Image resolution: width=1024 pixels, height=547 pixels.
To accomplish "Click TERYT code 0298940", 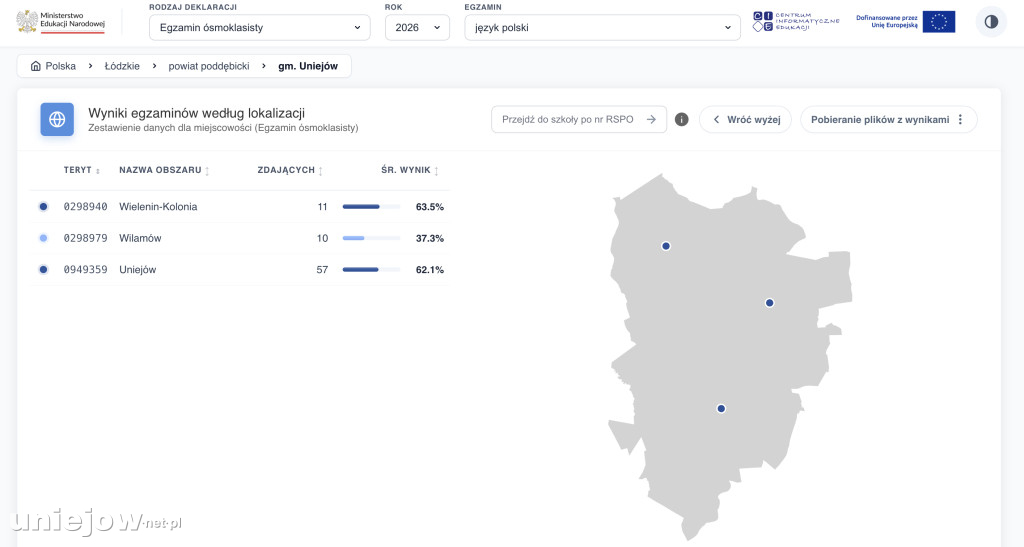I will 86,206.
